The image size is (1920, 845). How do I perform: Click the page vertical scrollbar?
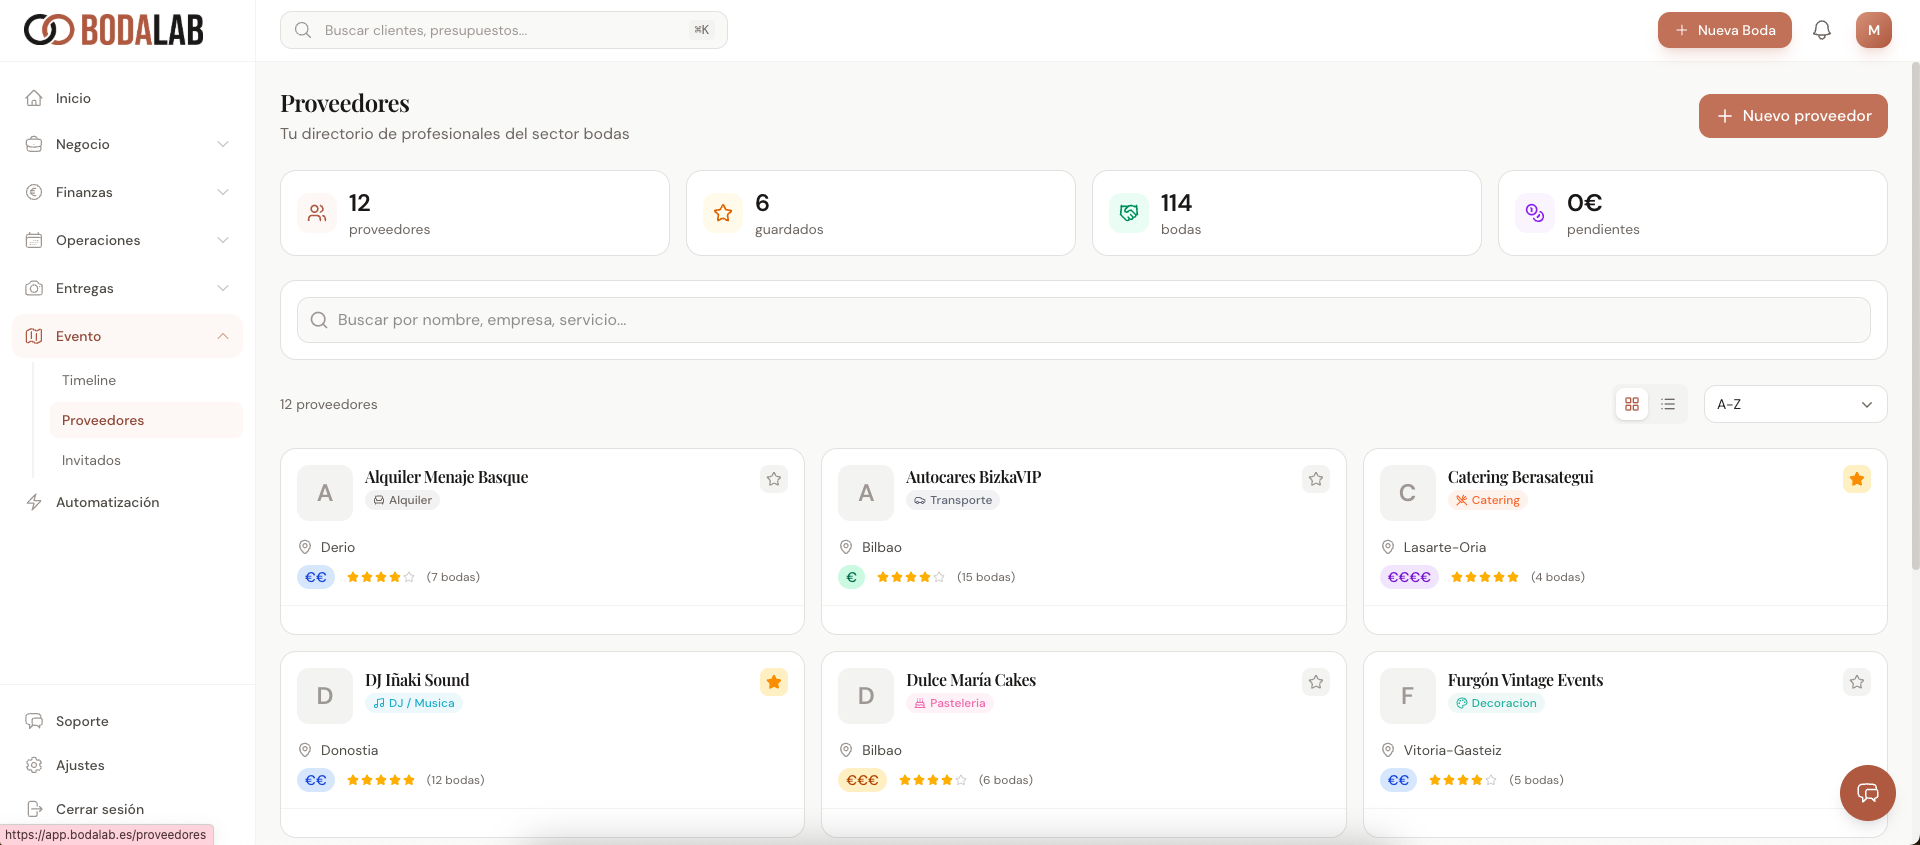pos(1914,300)
